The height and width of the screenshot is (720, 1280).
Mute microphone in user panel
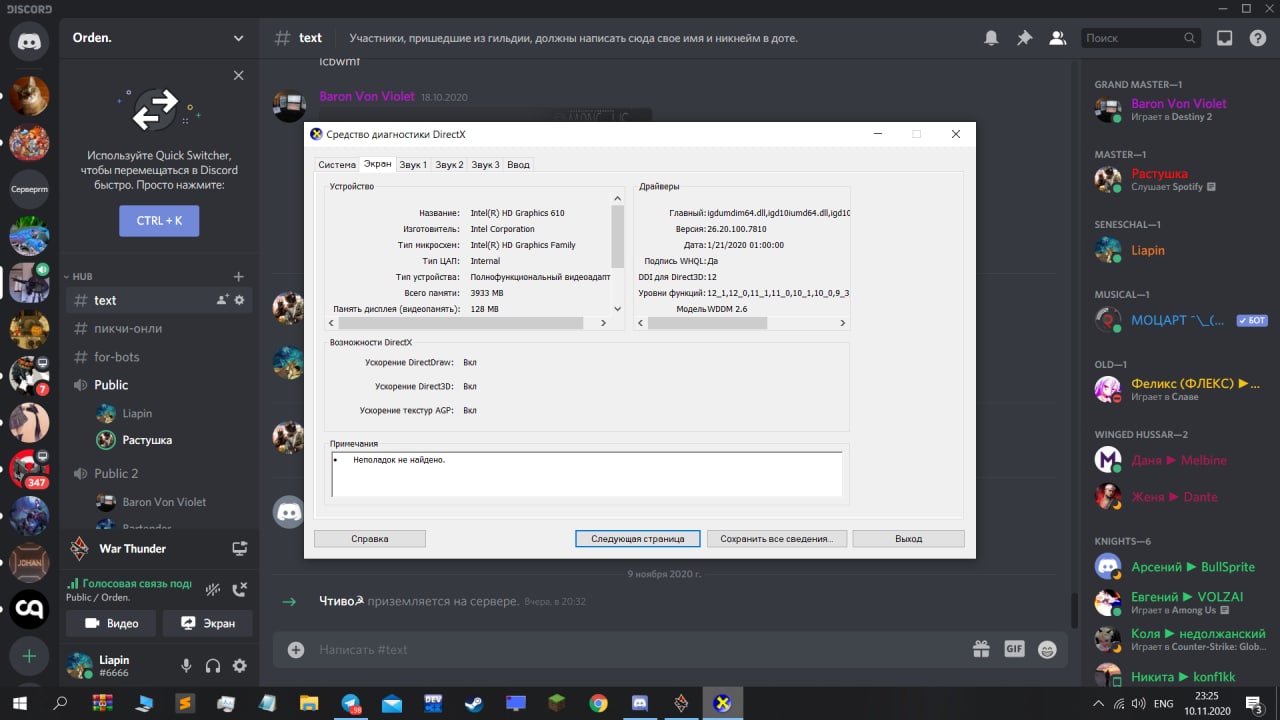[186, 666]
